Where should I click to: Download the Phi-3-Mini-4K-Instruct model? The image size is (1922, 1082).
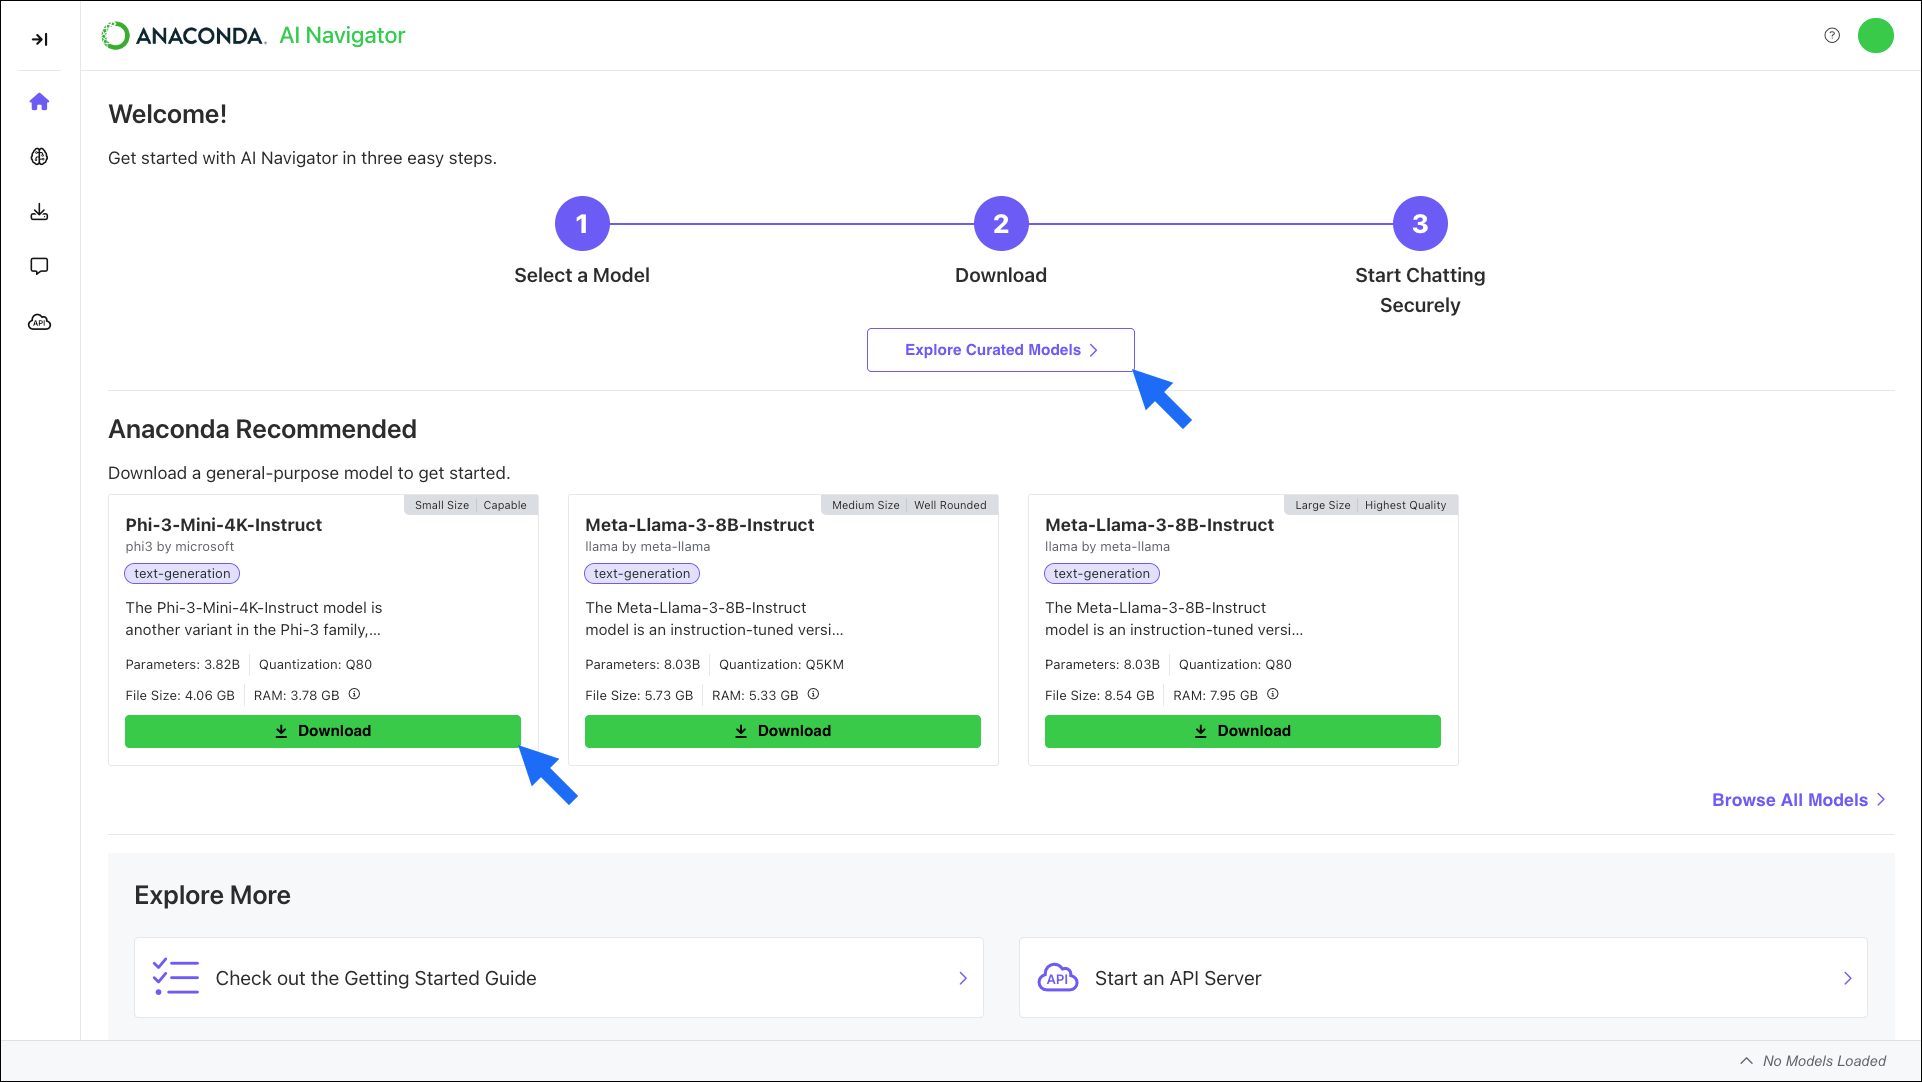click(322, 731)
